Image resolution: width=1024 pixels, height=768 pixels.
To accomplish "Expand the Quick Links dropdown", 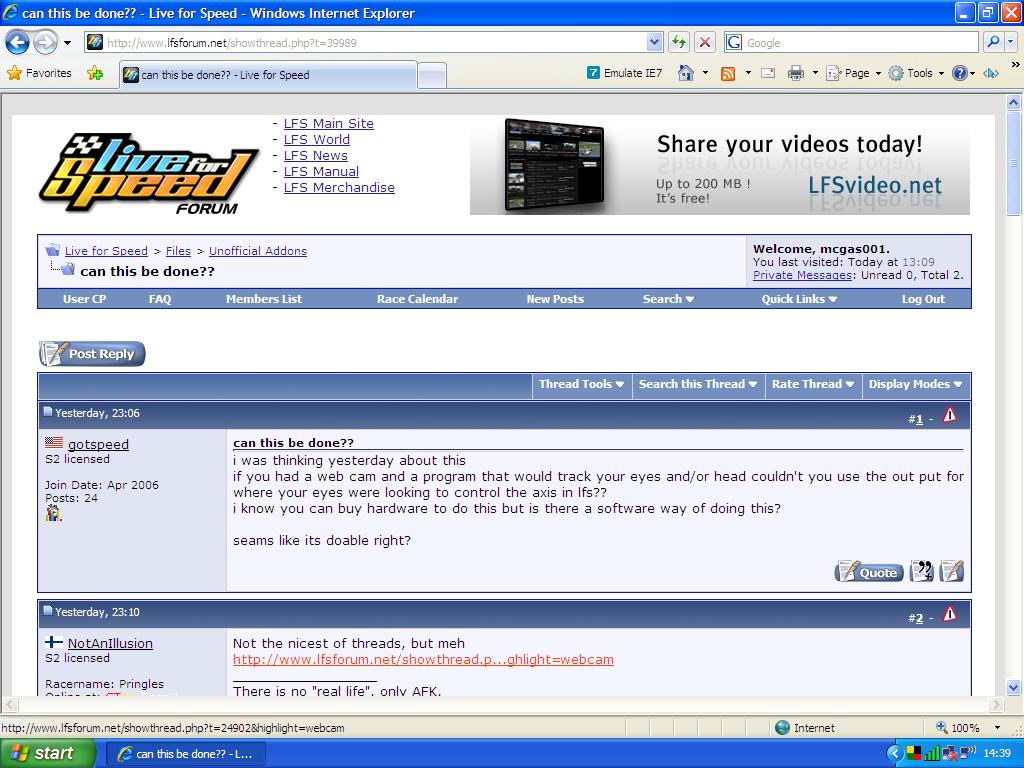I will 799,299.
